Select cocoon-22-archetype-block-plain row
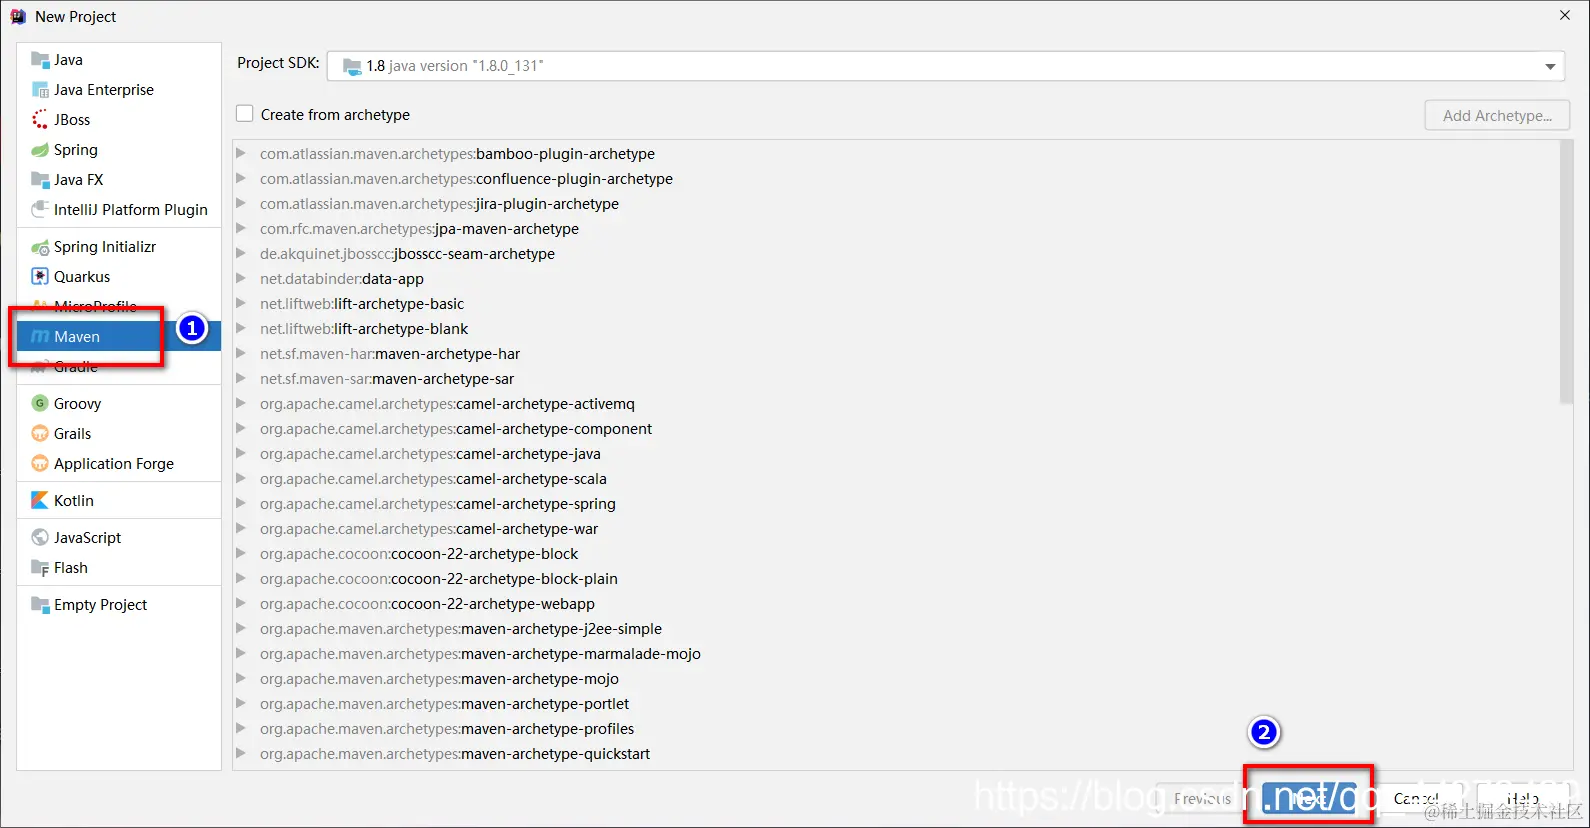Screen dimensions: 1590x828 (x=896, y=579)
